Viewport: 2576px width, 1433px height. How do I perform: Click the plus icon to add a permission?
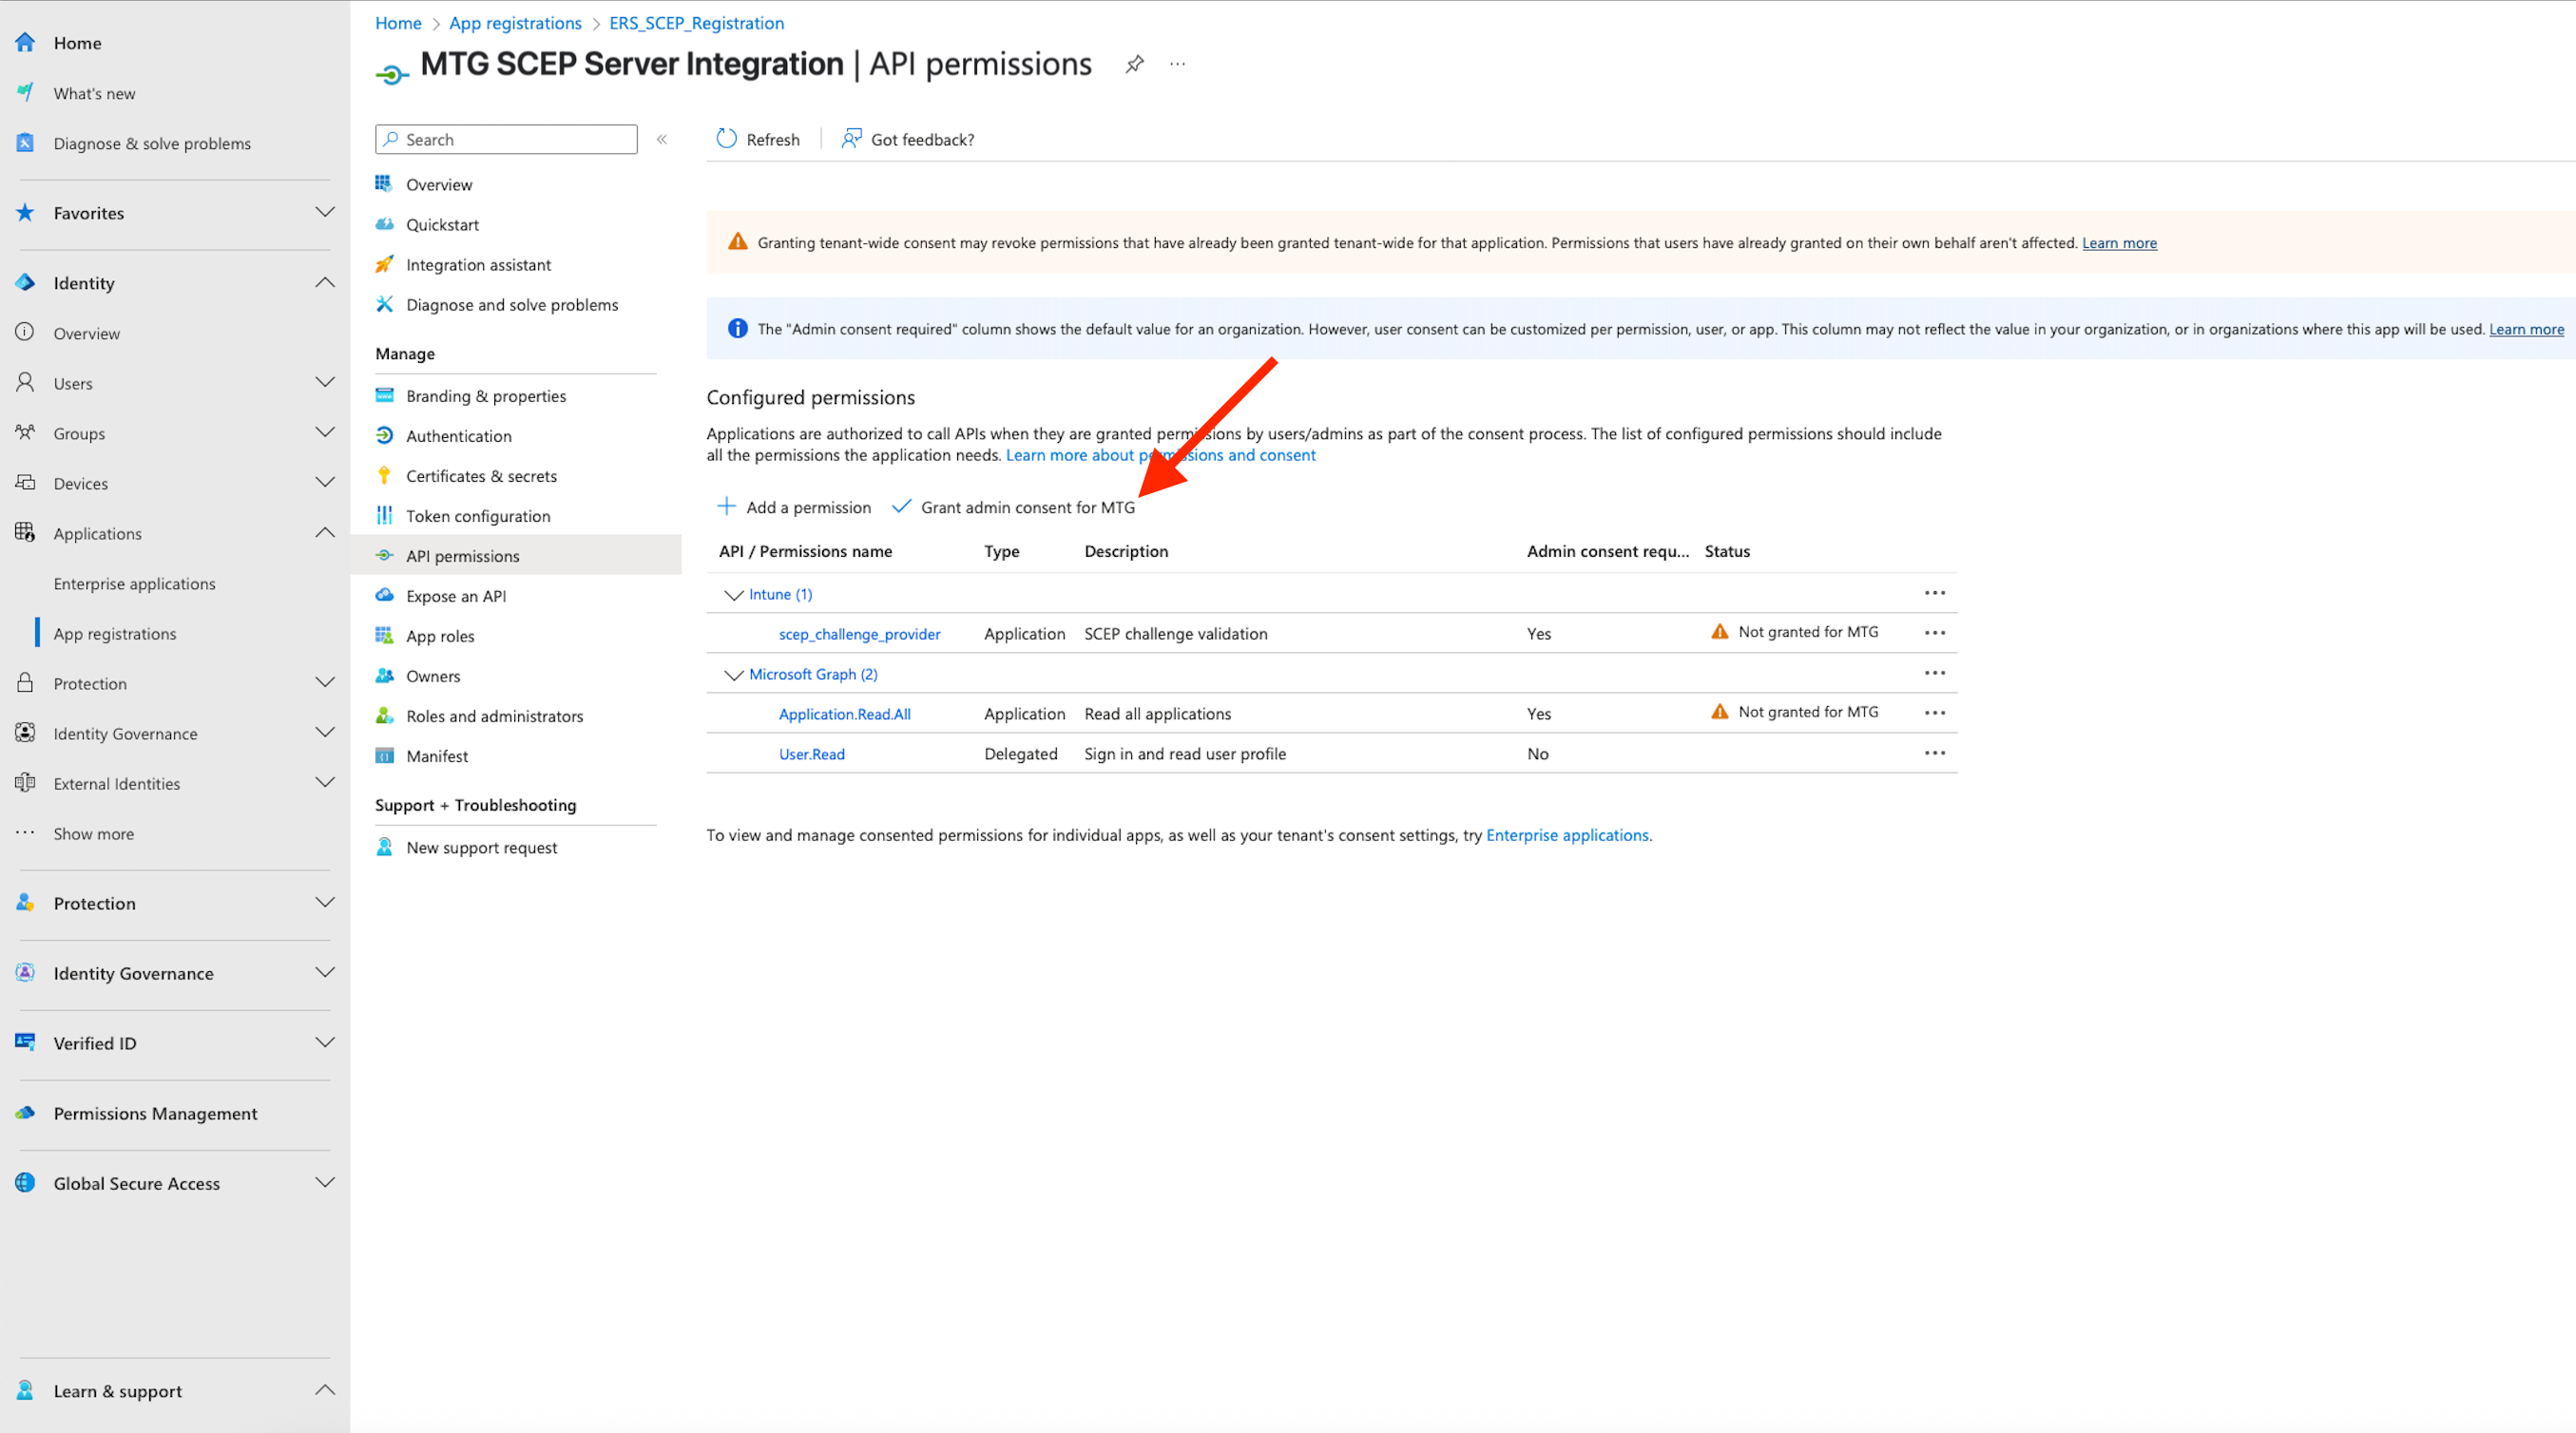(x=727, y=506)
